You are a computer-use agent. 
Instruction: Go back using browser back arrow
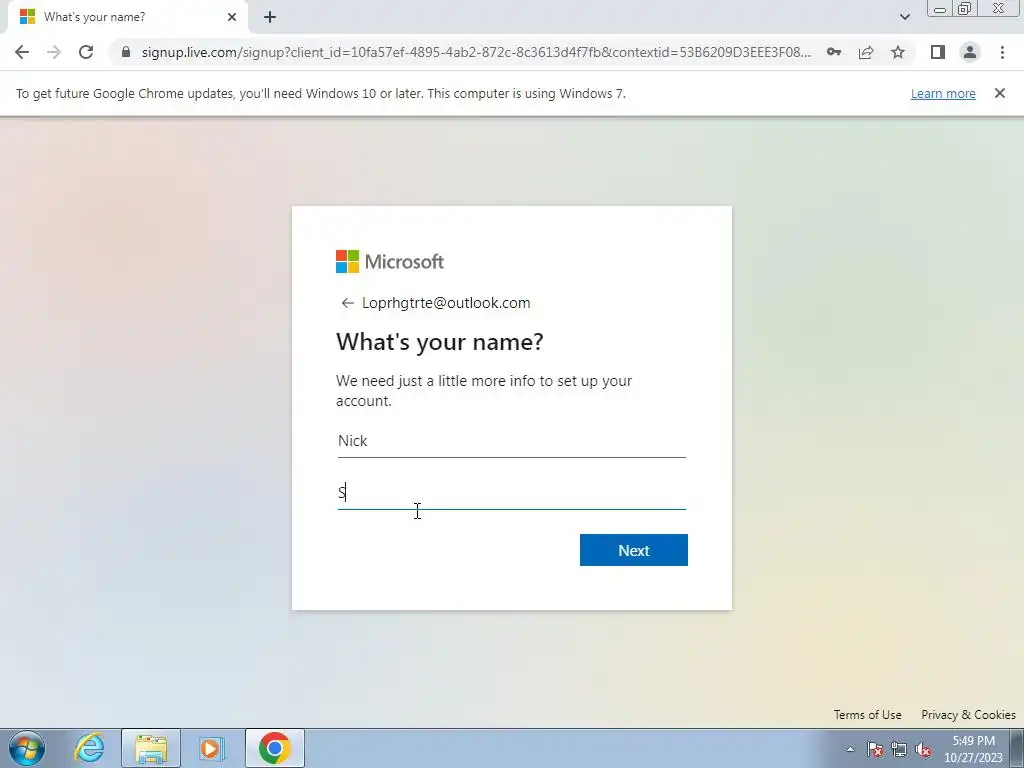pos(22,52)
